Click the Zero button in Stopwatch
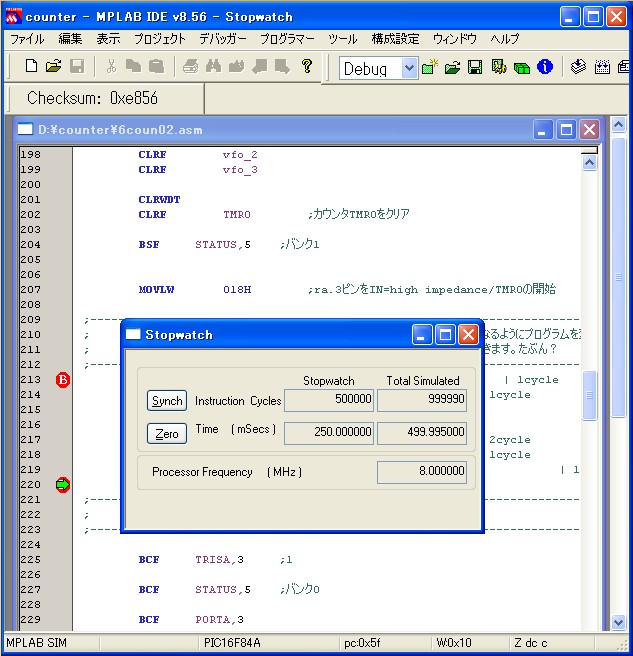Viewport: 633px width, 656px height. coord(167,433)
